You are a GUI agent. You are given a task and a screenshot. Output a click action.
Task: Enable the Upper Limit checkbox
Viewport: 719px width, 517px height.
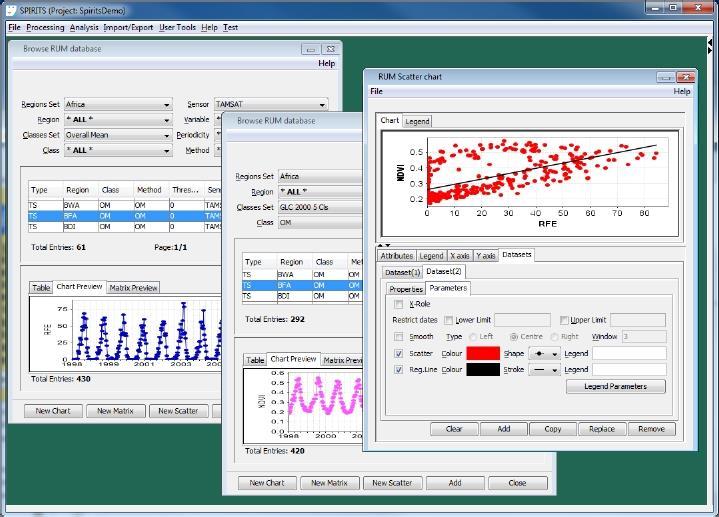click(x=564, y=320)
